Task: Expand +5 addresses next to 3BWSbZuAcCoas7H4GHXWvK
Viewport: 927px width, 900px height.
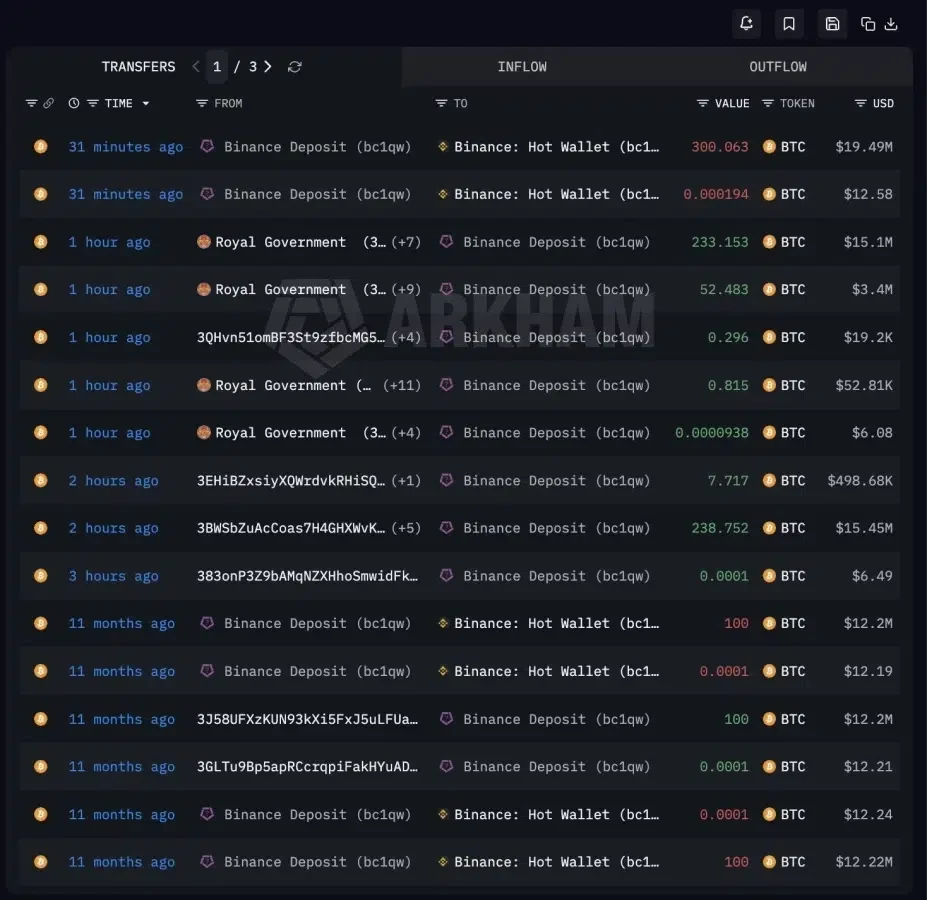Action: tap(406, 528)
